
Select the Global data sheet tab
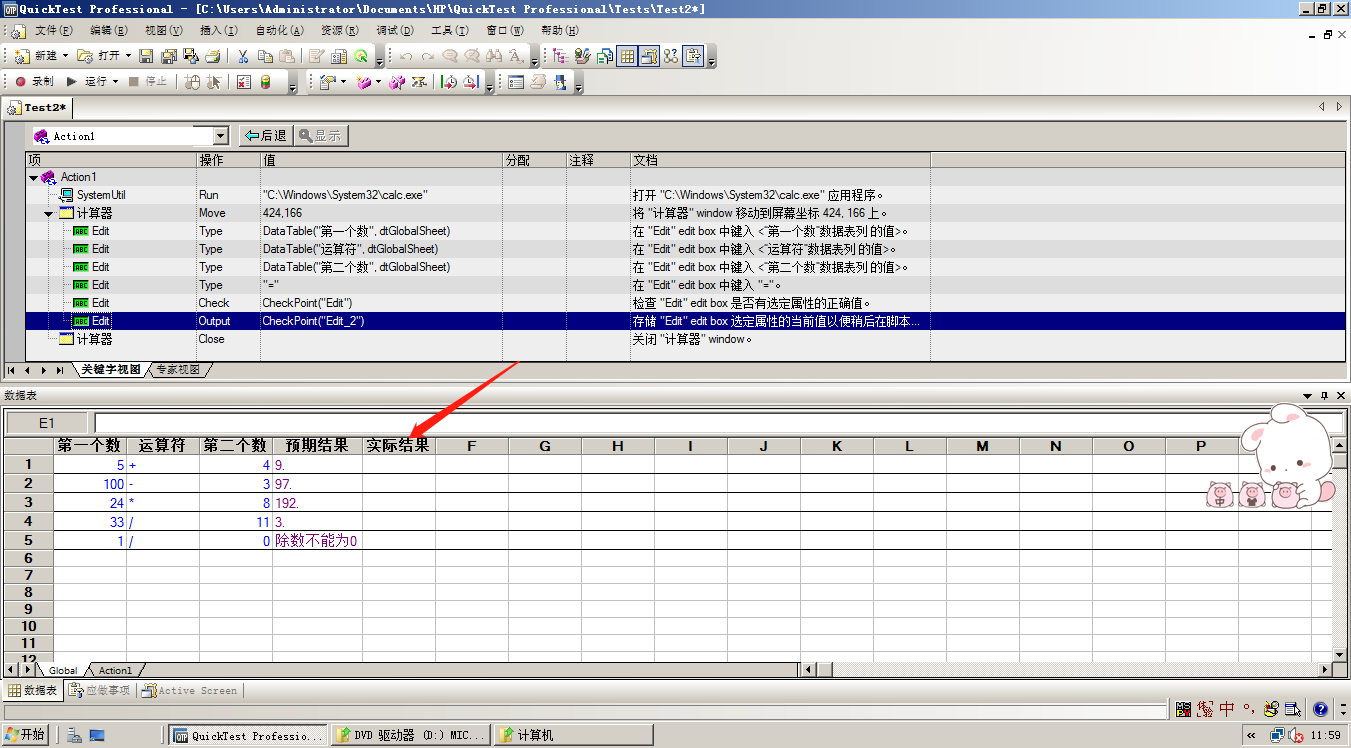[x=63, y=670]
